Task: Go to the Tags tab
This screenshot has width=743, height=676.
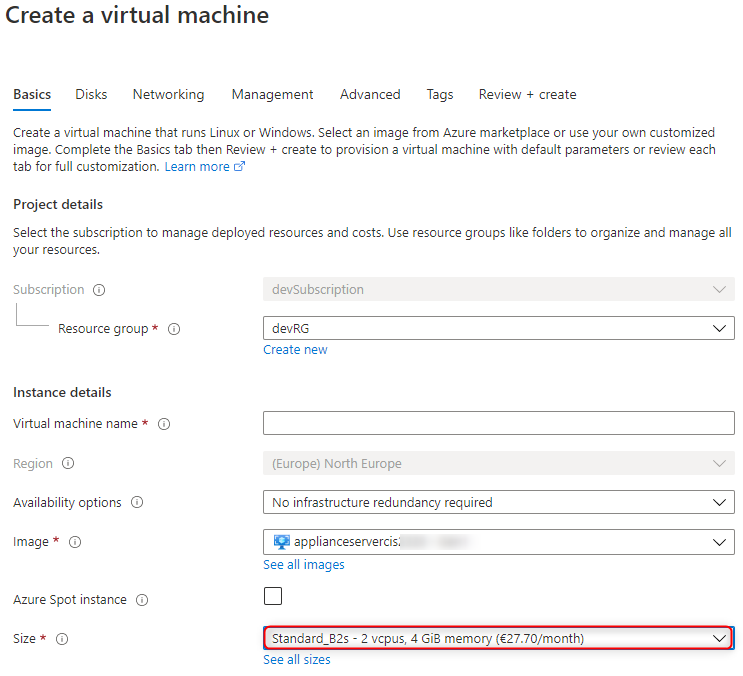Action: coord(440,94)
